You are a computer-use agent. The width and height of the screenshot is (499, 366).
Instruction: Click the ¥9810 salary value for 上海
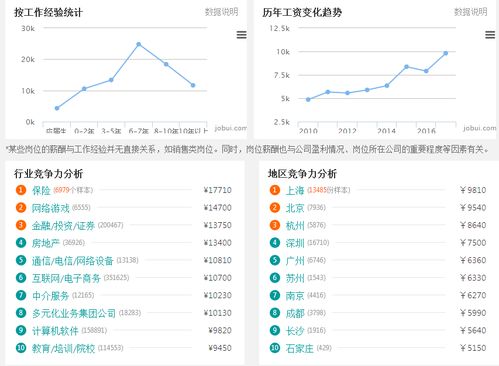click(x=473, y=190)
